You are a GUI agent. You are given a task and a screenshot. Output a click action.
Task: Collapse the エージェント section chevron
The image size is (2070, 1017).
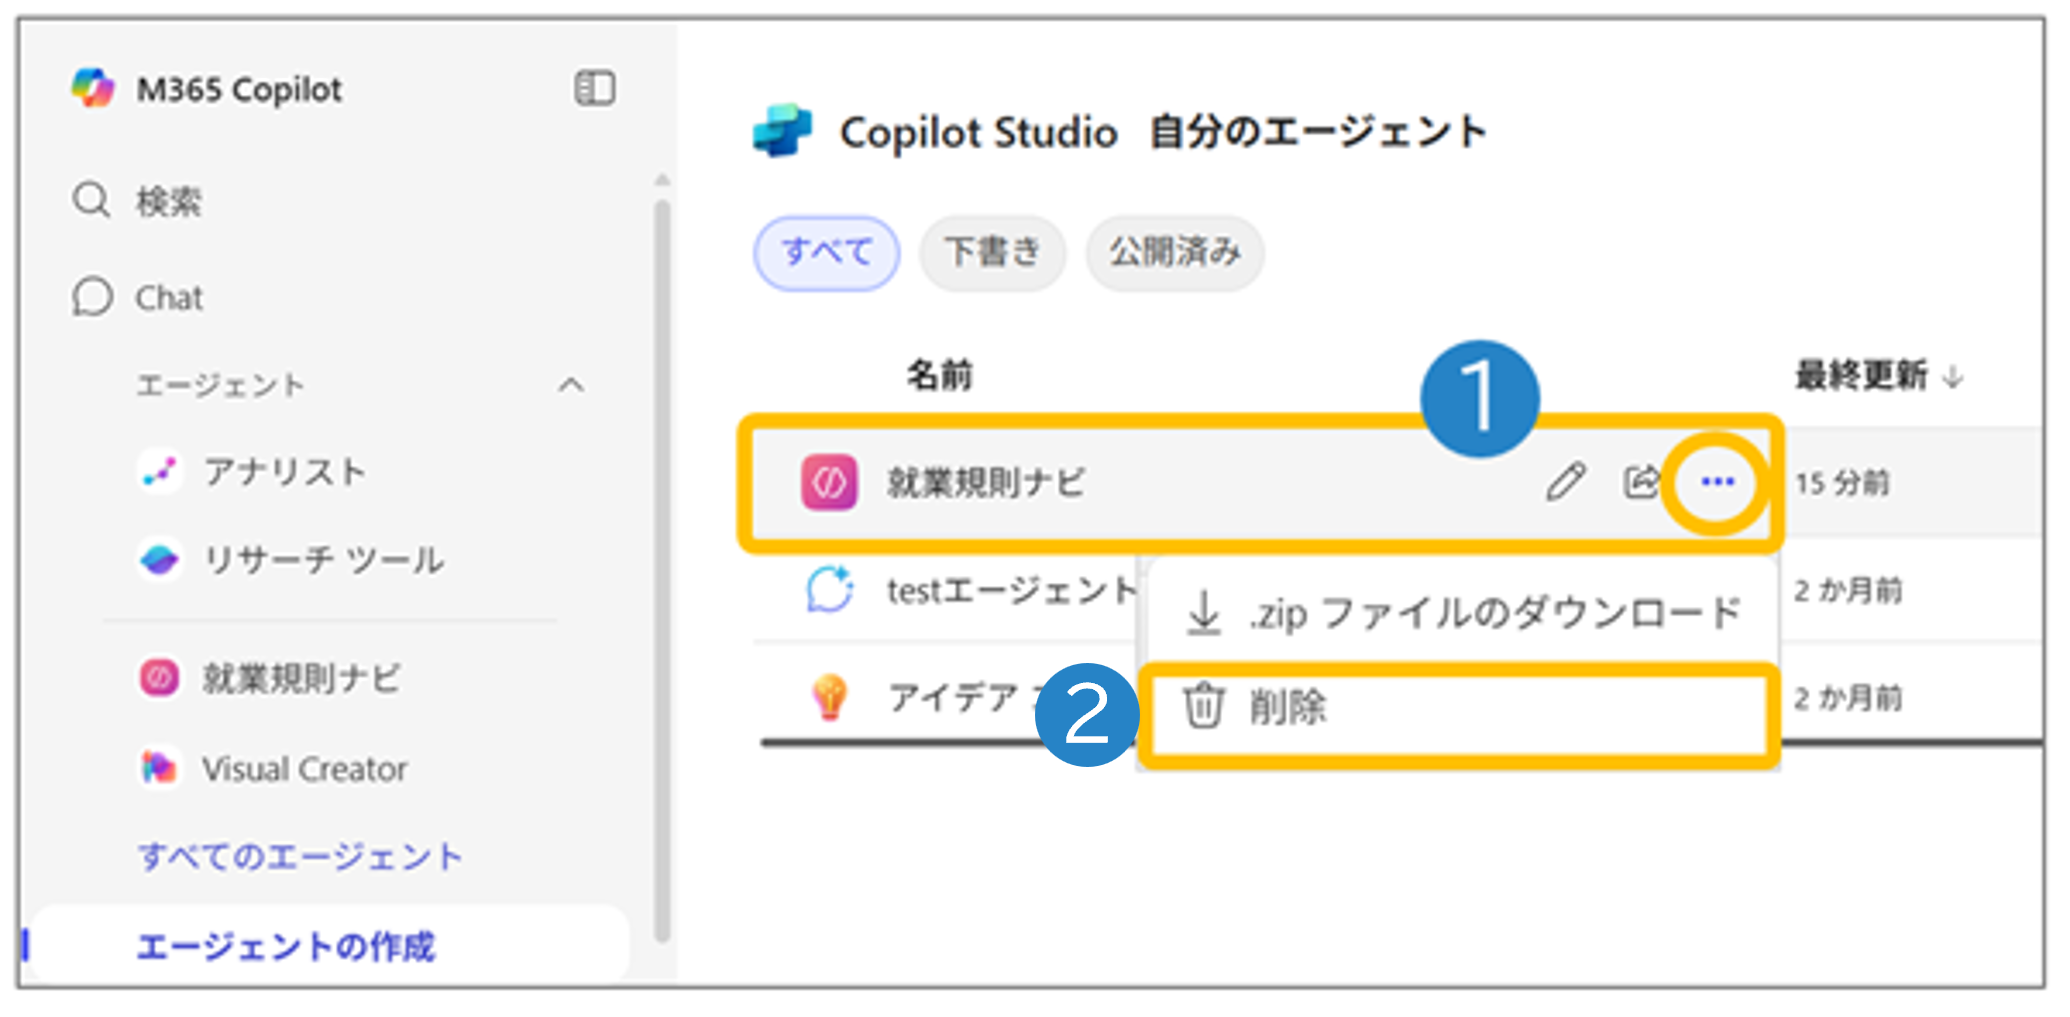click(571, 385)
